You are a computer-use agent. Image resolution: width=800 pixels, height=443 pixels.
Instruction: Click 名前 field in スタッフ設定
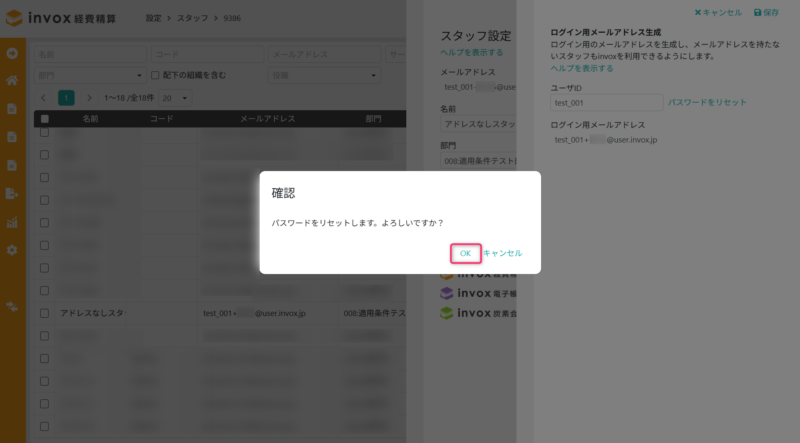pos(479,124)
